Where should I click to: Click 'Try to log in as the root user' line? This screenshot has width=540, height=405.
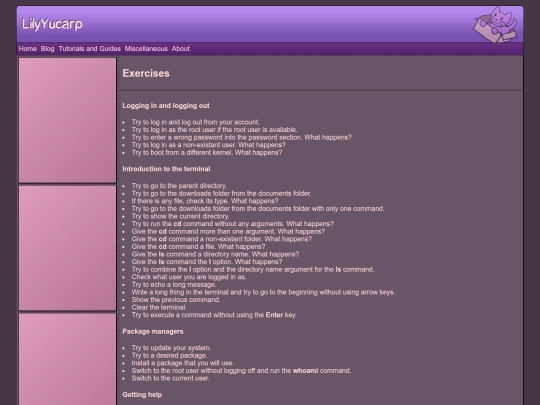[x=215, y=129]
